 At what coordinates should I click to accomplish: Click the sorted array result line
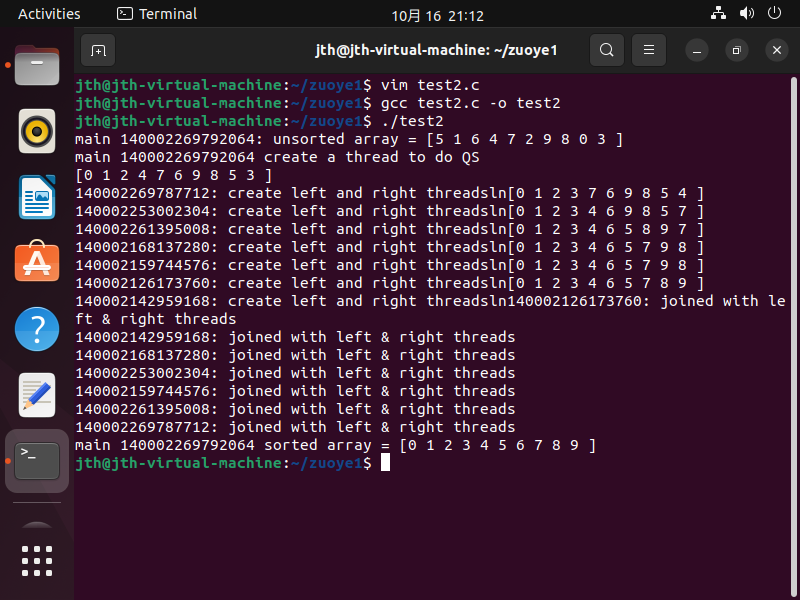point(335,445)
